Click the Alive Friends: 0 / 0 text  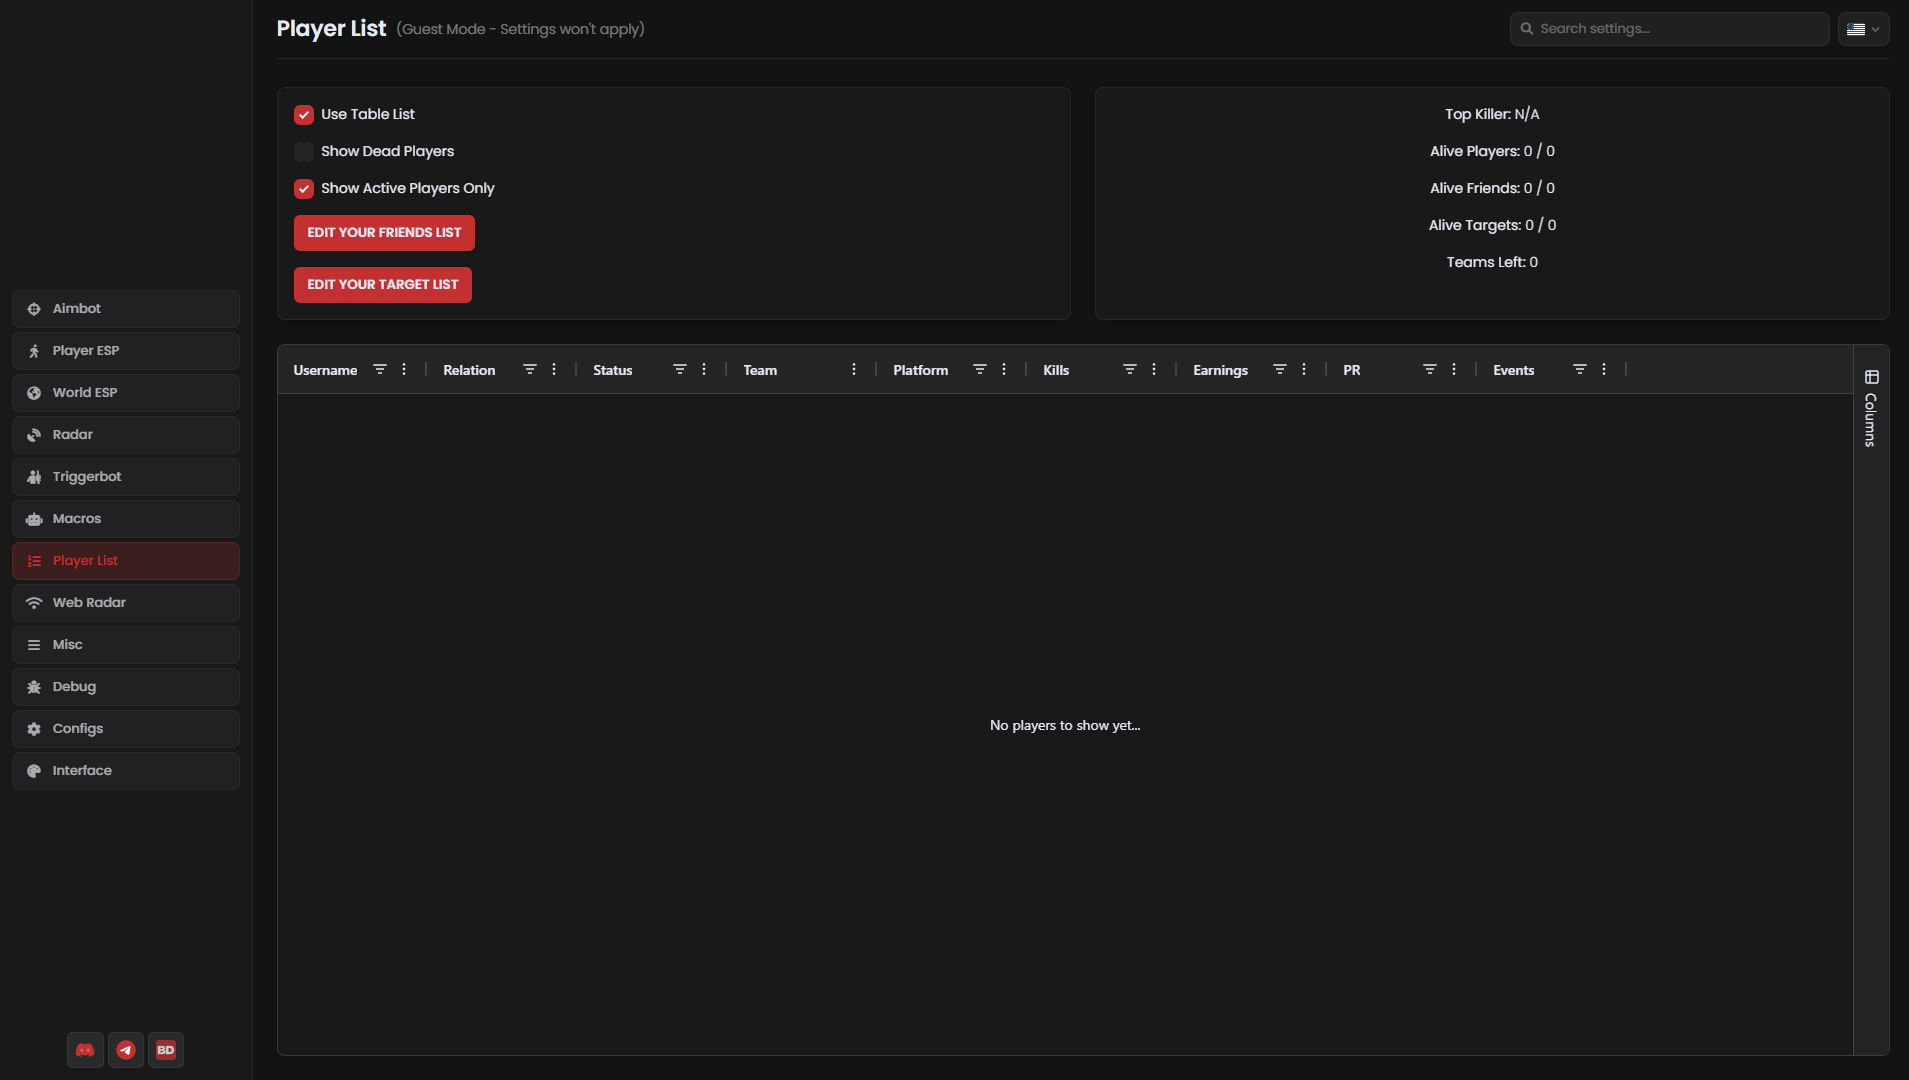[1492, 189]
